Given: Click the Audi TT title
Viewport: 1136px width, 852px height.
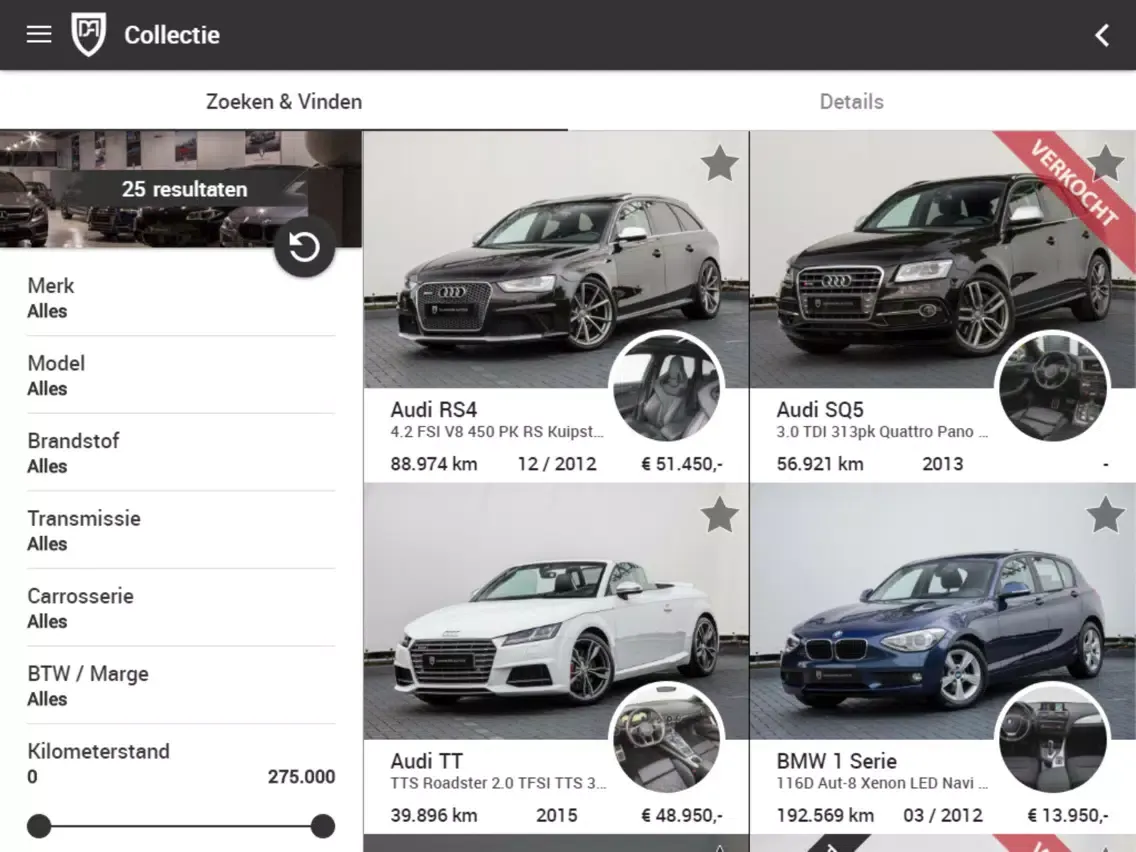Looking at the screenshot, I should coord(426,761).
